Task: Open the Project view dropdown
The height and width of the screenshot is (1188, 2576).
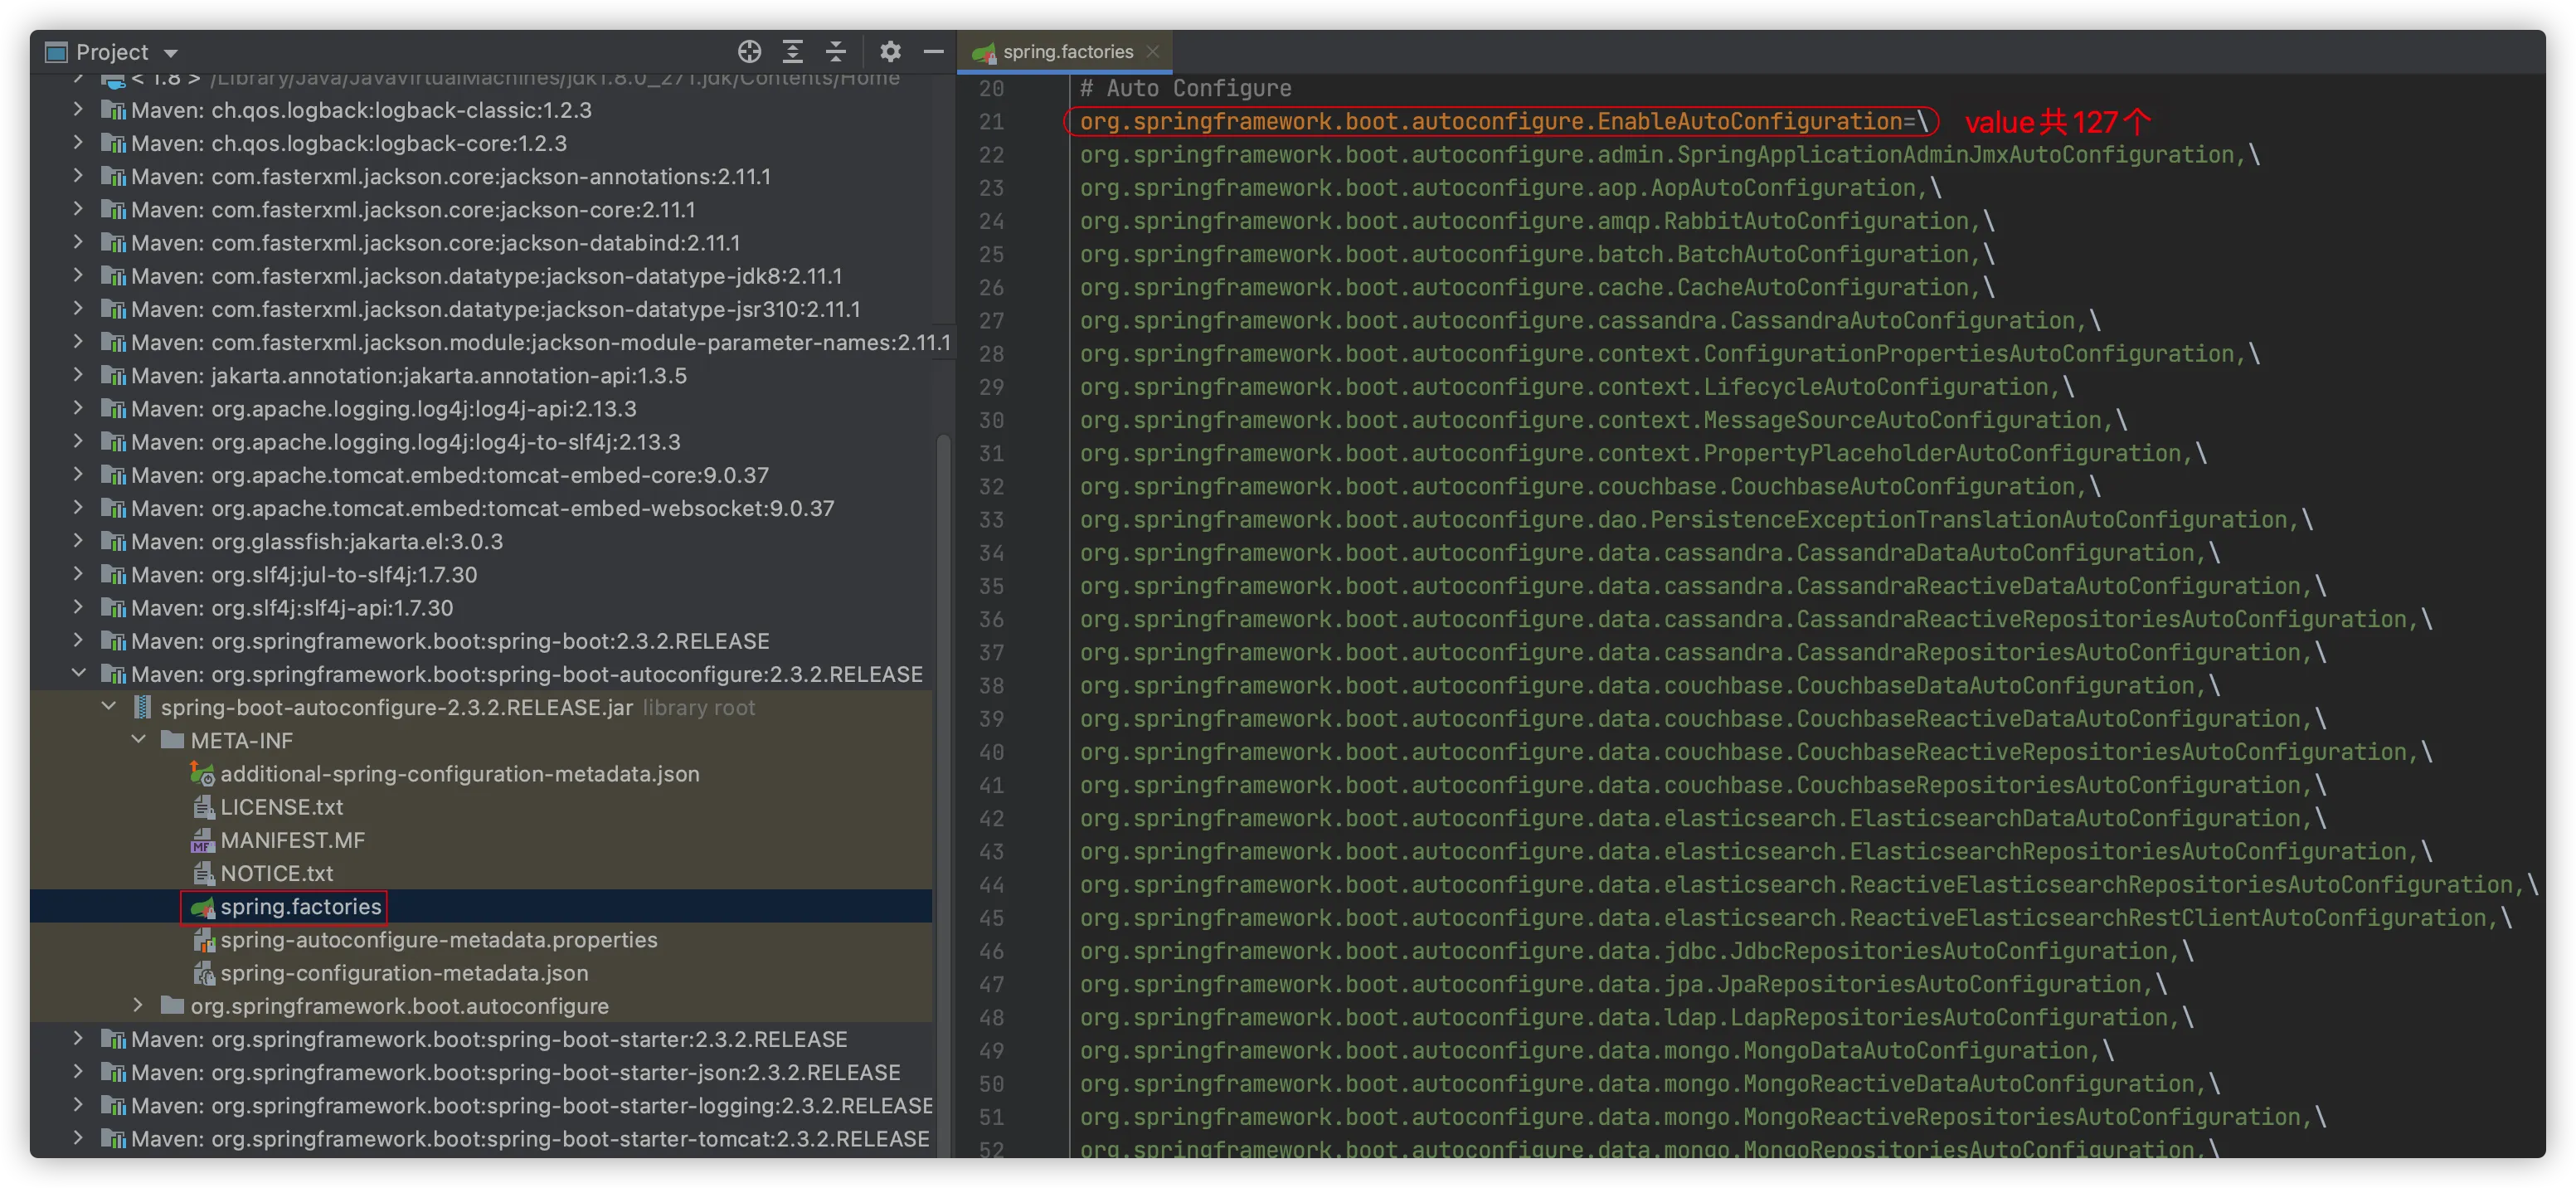Action: [171, 53]
